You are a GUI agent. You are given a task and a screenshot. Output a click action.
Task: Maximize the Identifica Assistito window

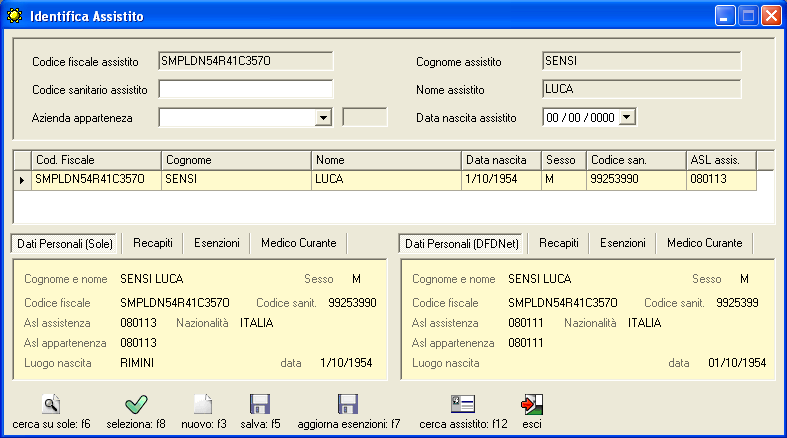[x=748, y=16]
